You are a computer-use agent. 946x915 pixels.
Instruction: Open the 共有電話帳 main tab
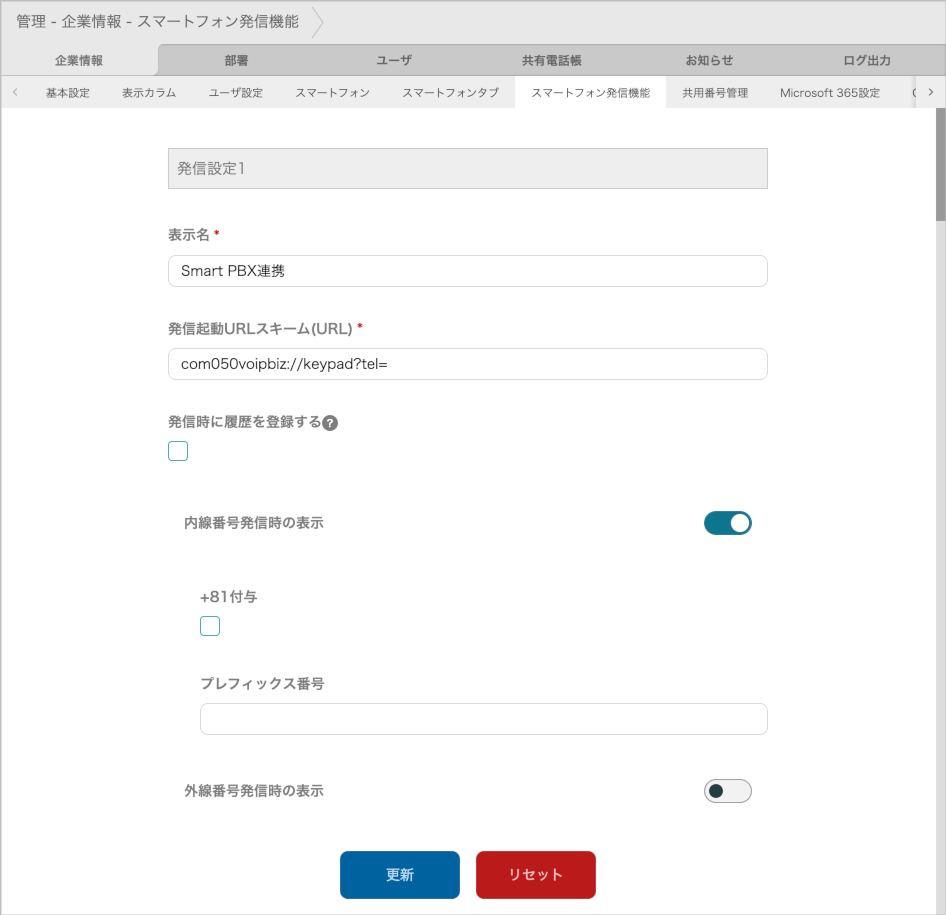pos(551,60)
